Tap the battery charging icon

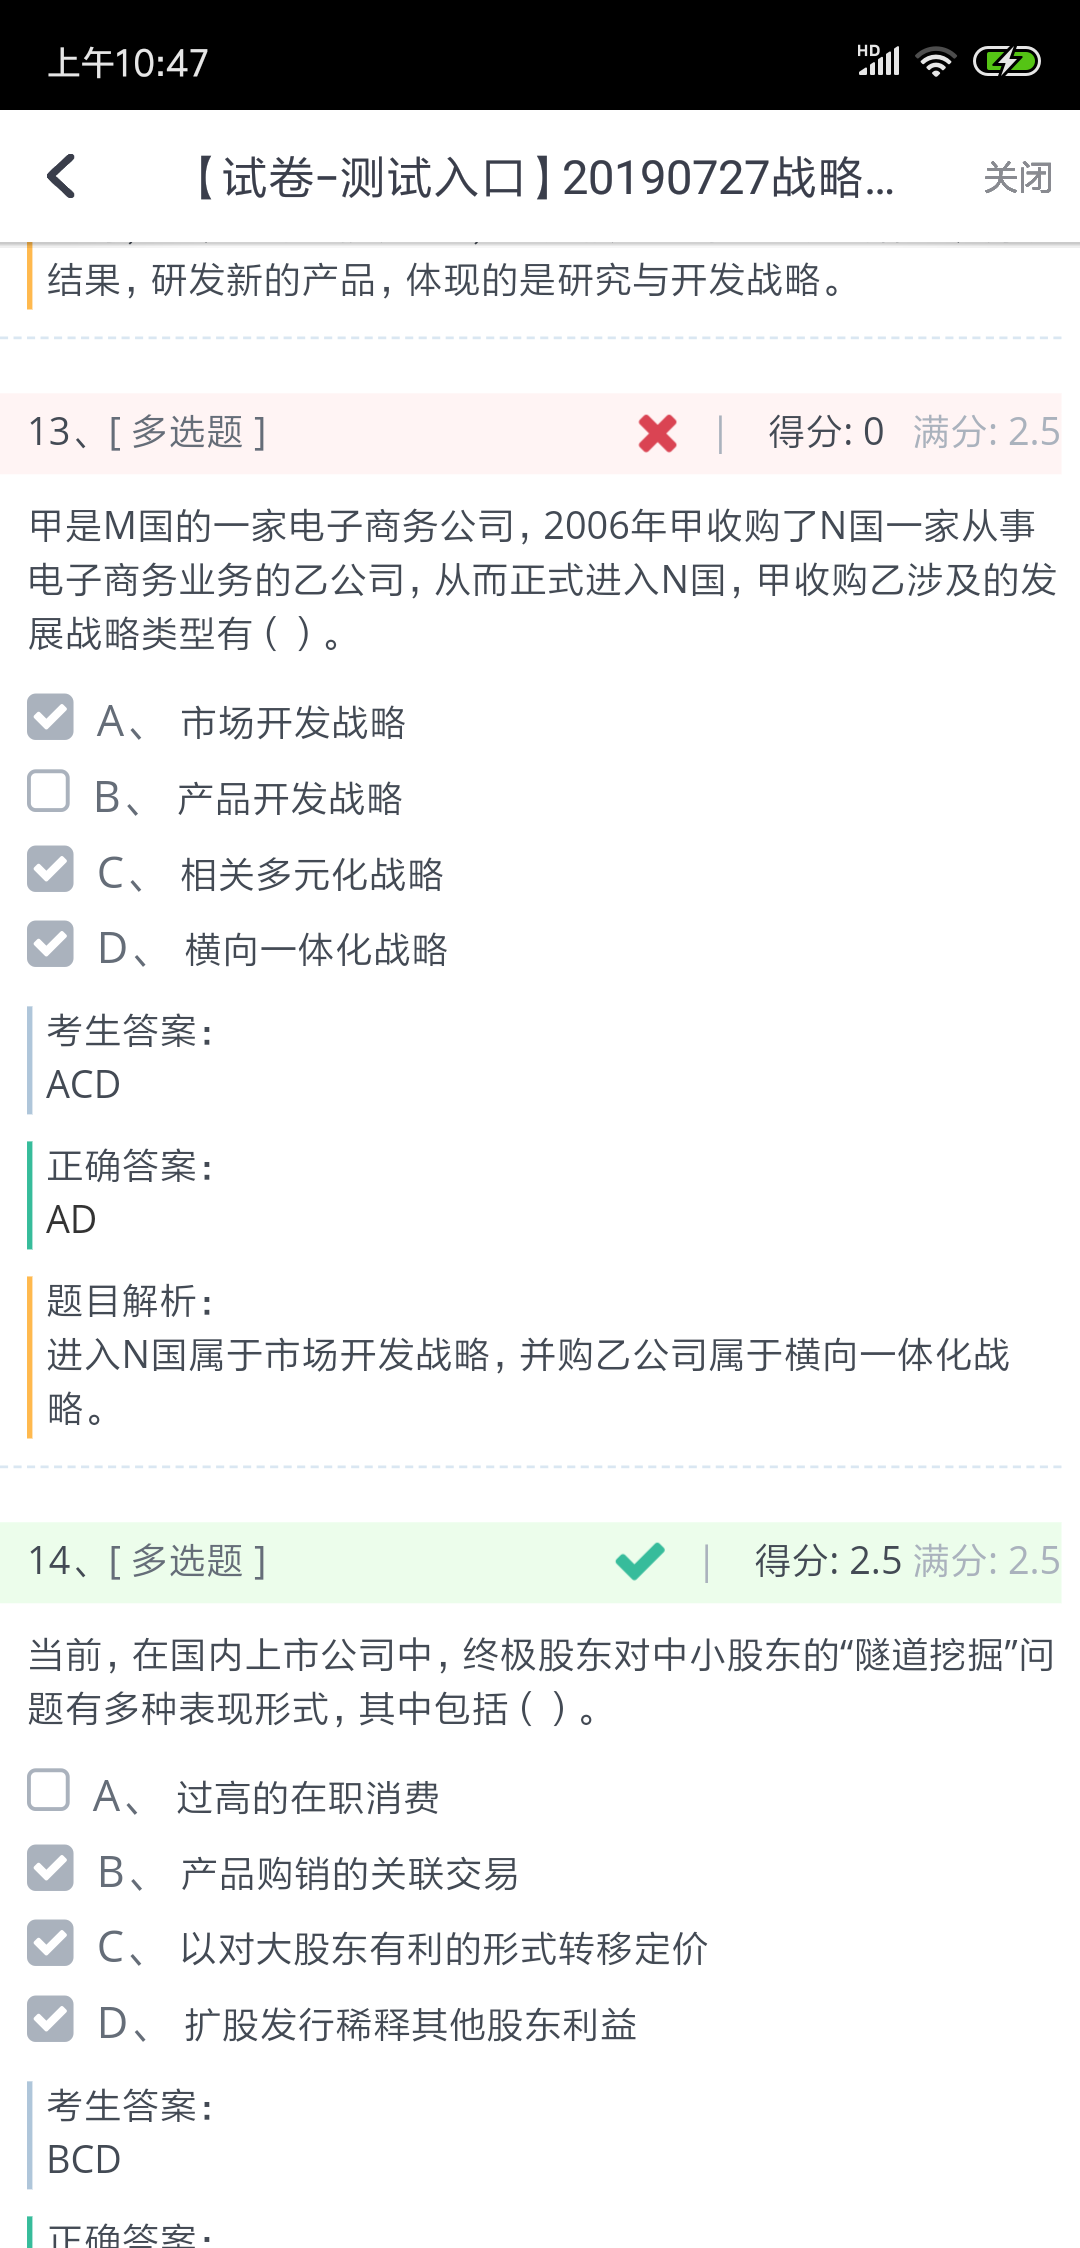coord(1007,62)
